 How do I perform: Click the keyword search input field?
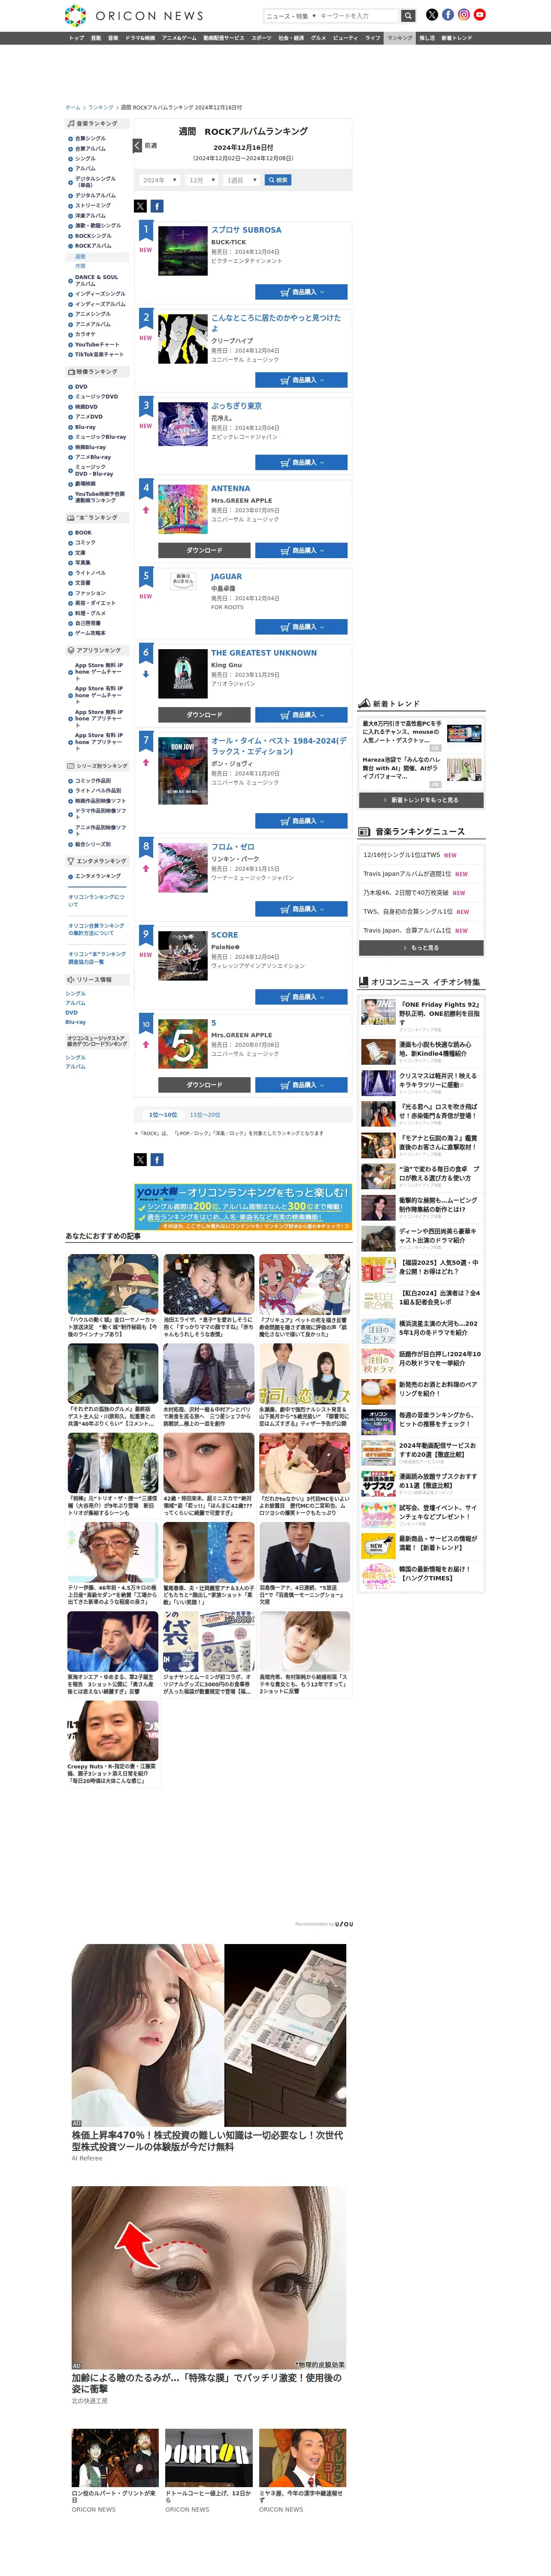359,16
